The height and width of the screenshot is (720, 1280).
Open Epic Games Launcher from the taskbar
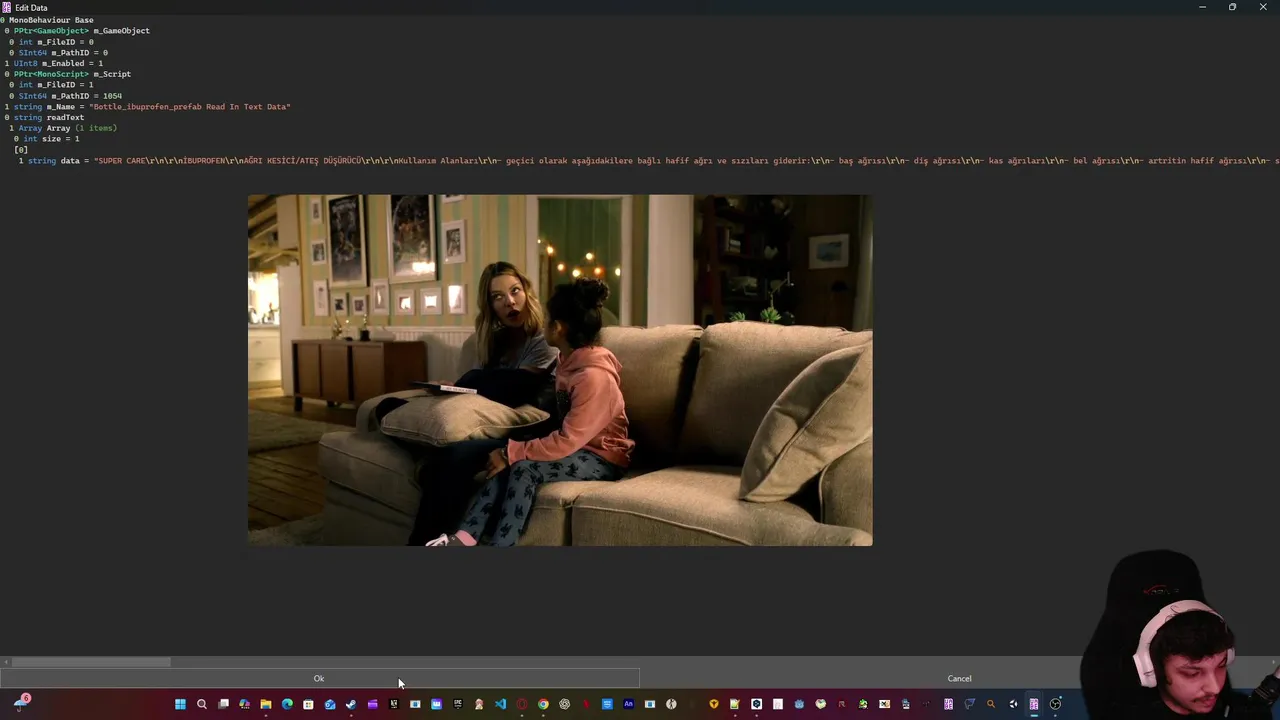(457, 704)
